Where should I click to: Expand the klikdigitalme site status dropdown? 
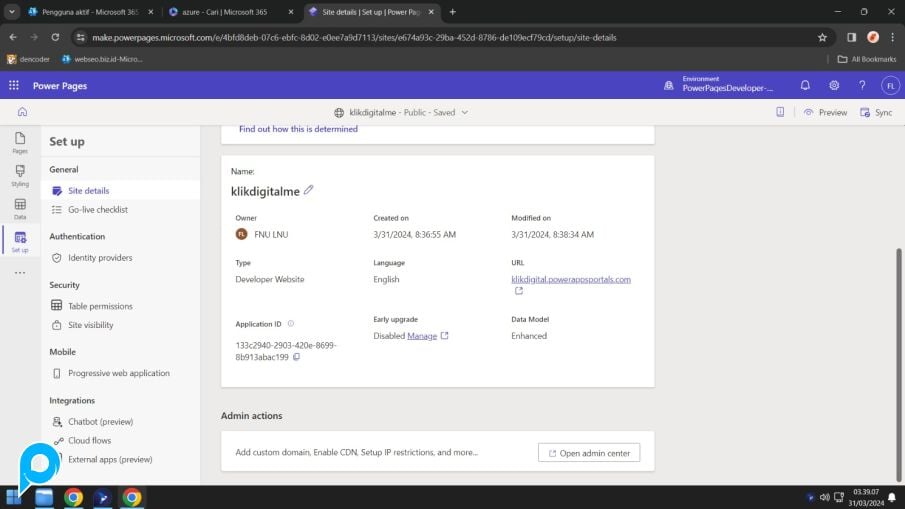tap(464, 113)
